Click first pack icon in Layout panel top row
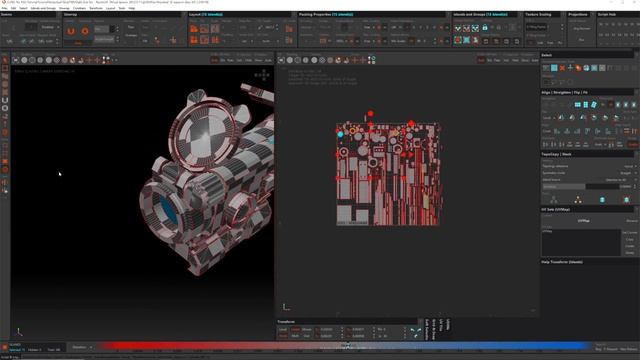The width and height of the screenshot is (640, 360). [194, 29]
